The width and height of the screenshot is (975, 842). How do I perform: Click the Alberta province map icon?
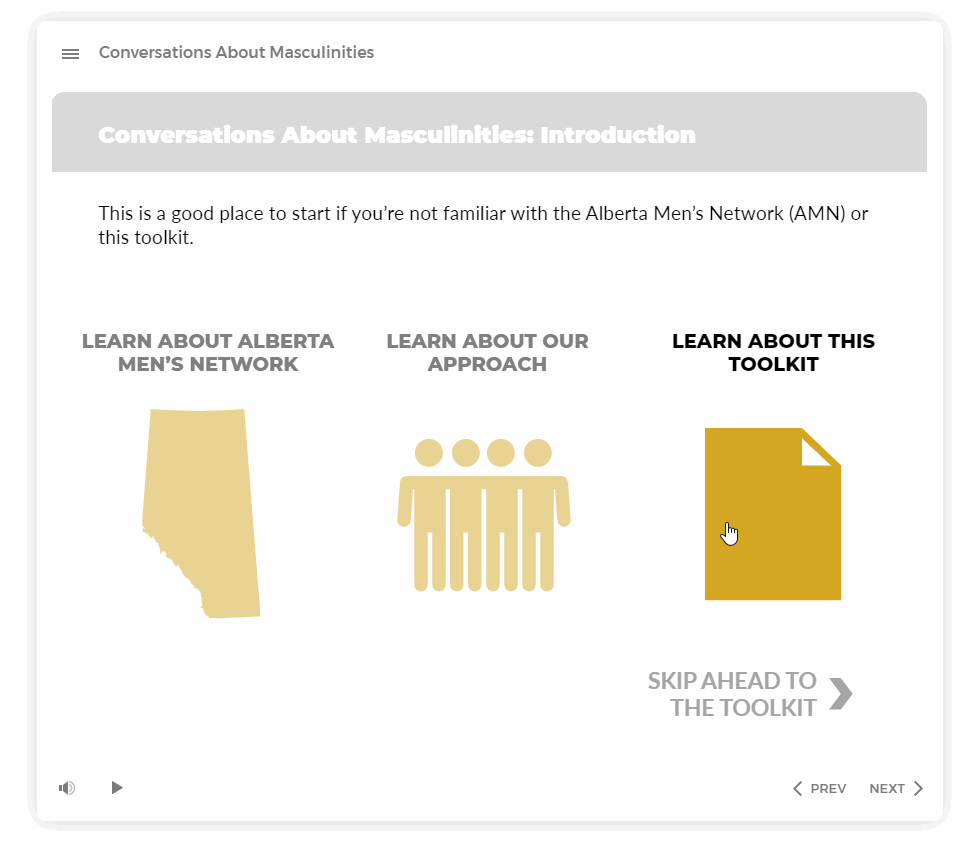(x=201, y=513)
